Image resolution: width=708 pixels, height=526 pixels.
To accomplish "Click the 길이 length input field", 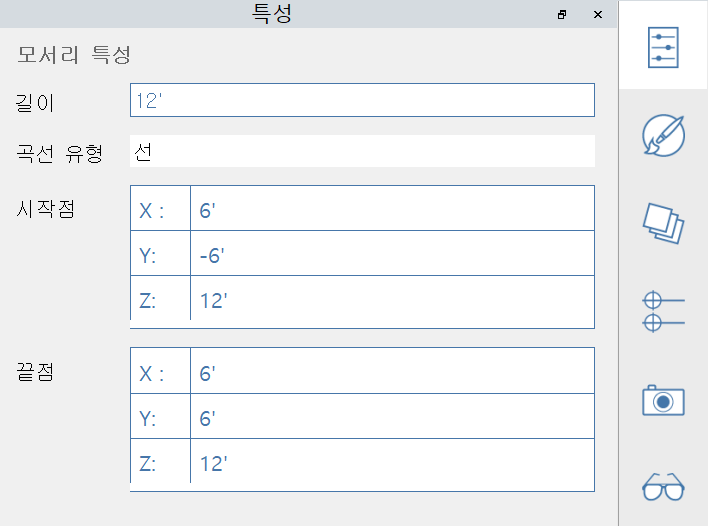I will point(362,100).
